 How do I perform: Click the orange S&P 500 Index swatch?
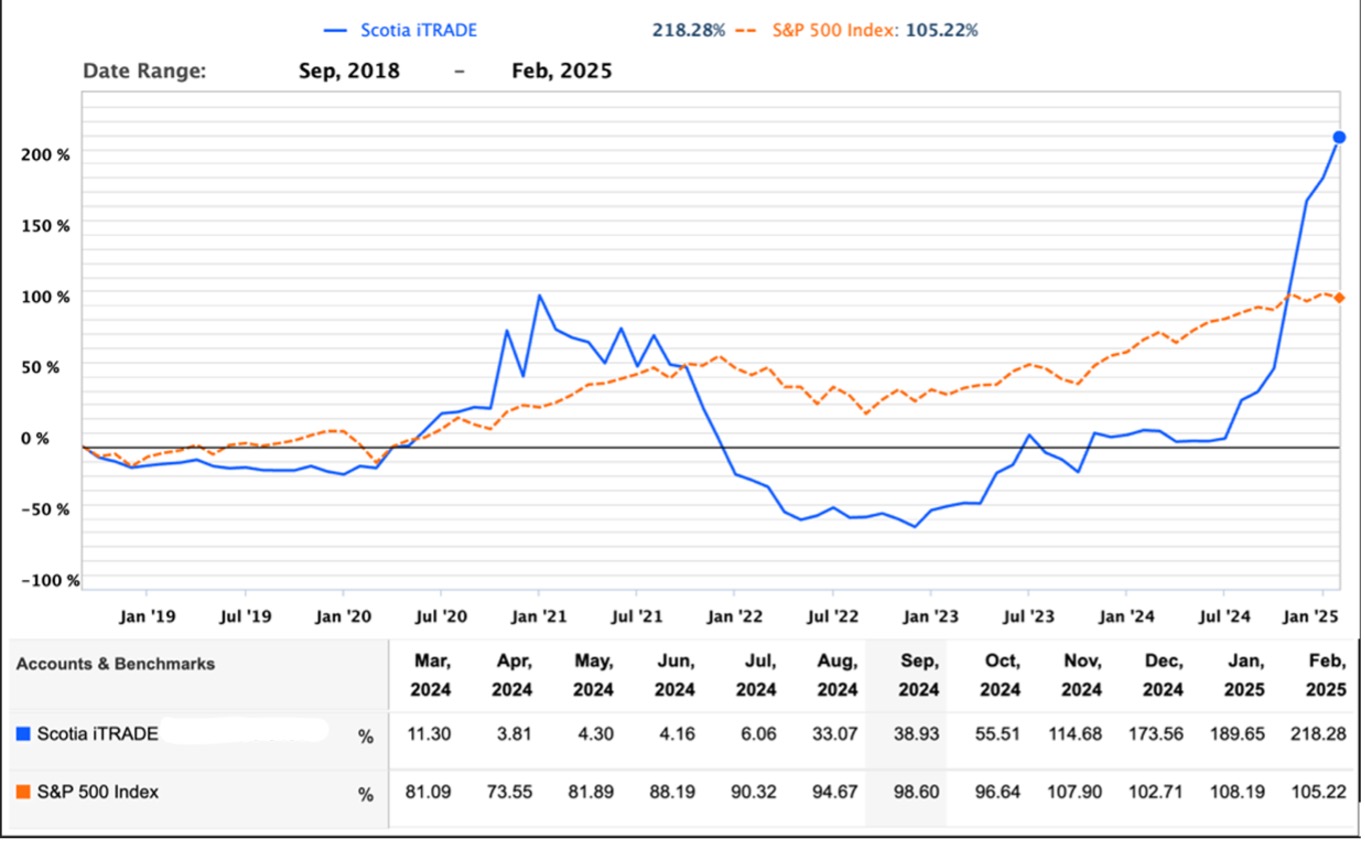pyautogui.click(x=23, y=792)
